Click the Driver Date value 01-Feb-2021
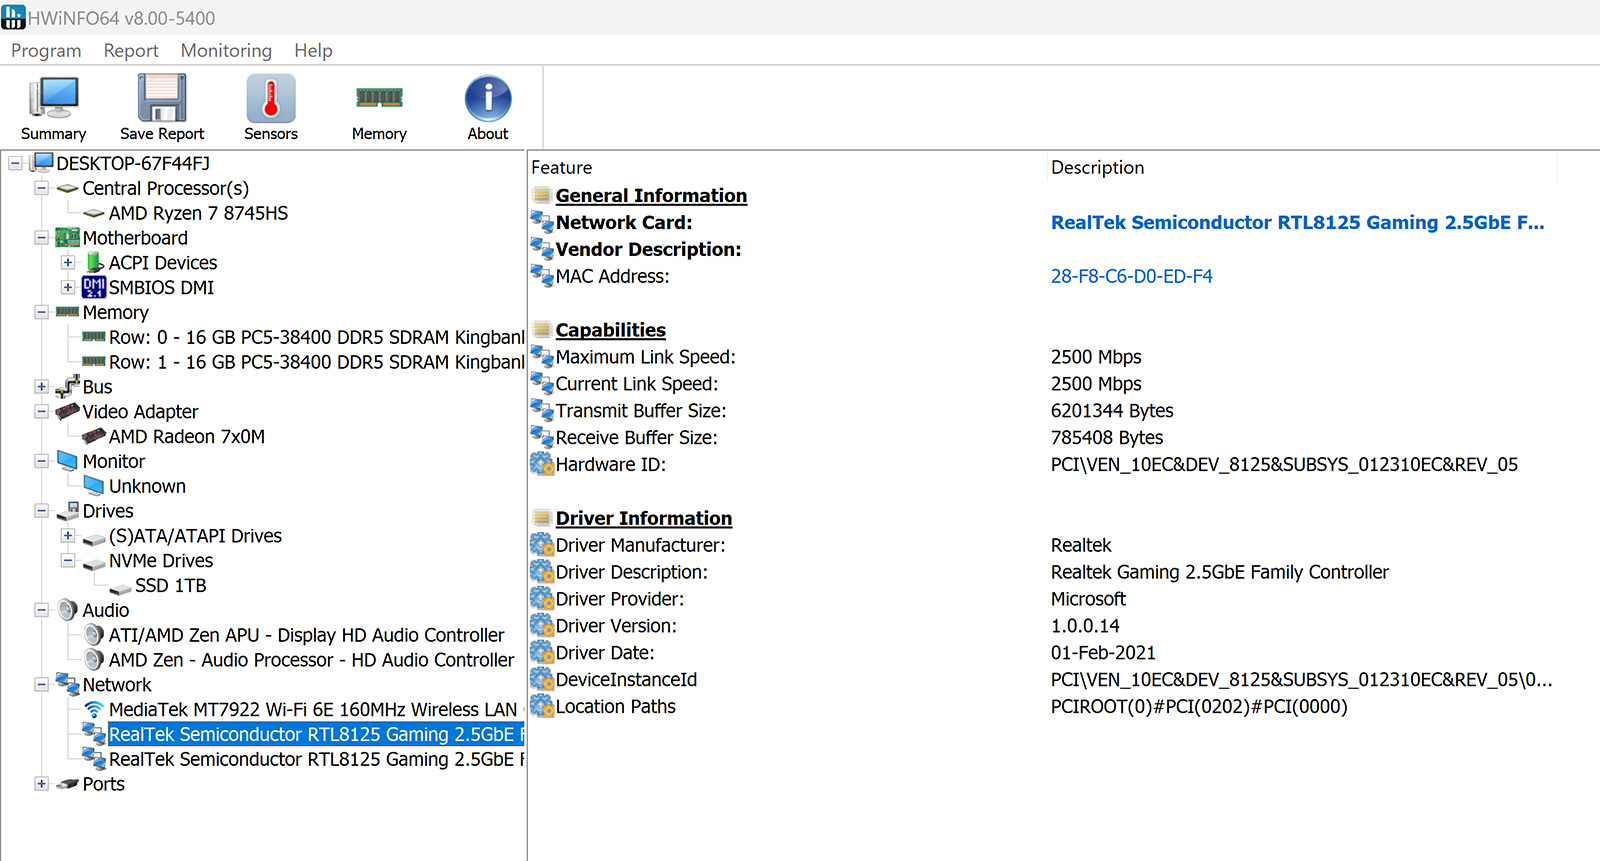This screenshot has height=861, width=1600. click(x=1103, y=653)
